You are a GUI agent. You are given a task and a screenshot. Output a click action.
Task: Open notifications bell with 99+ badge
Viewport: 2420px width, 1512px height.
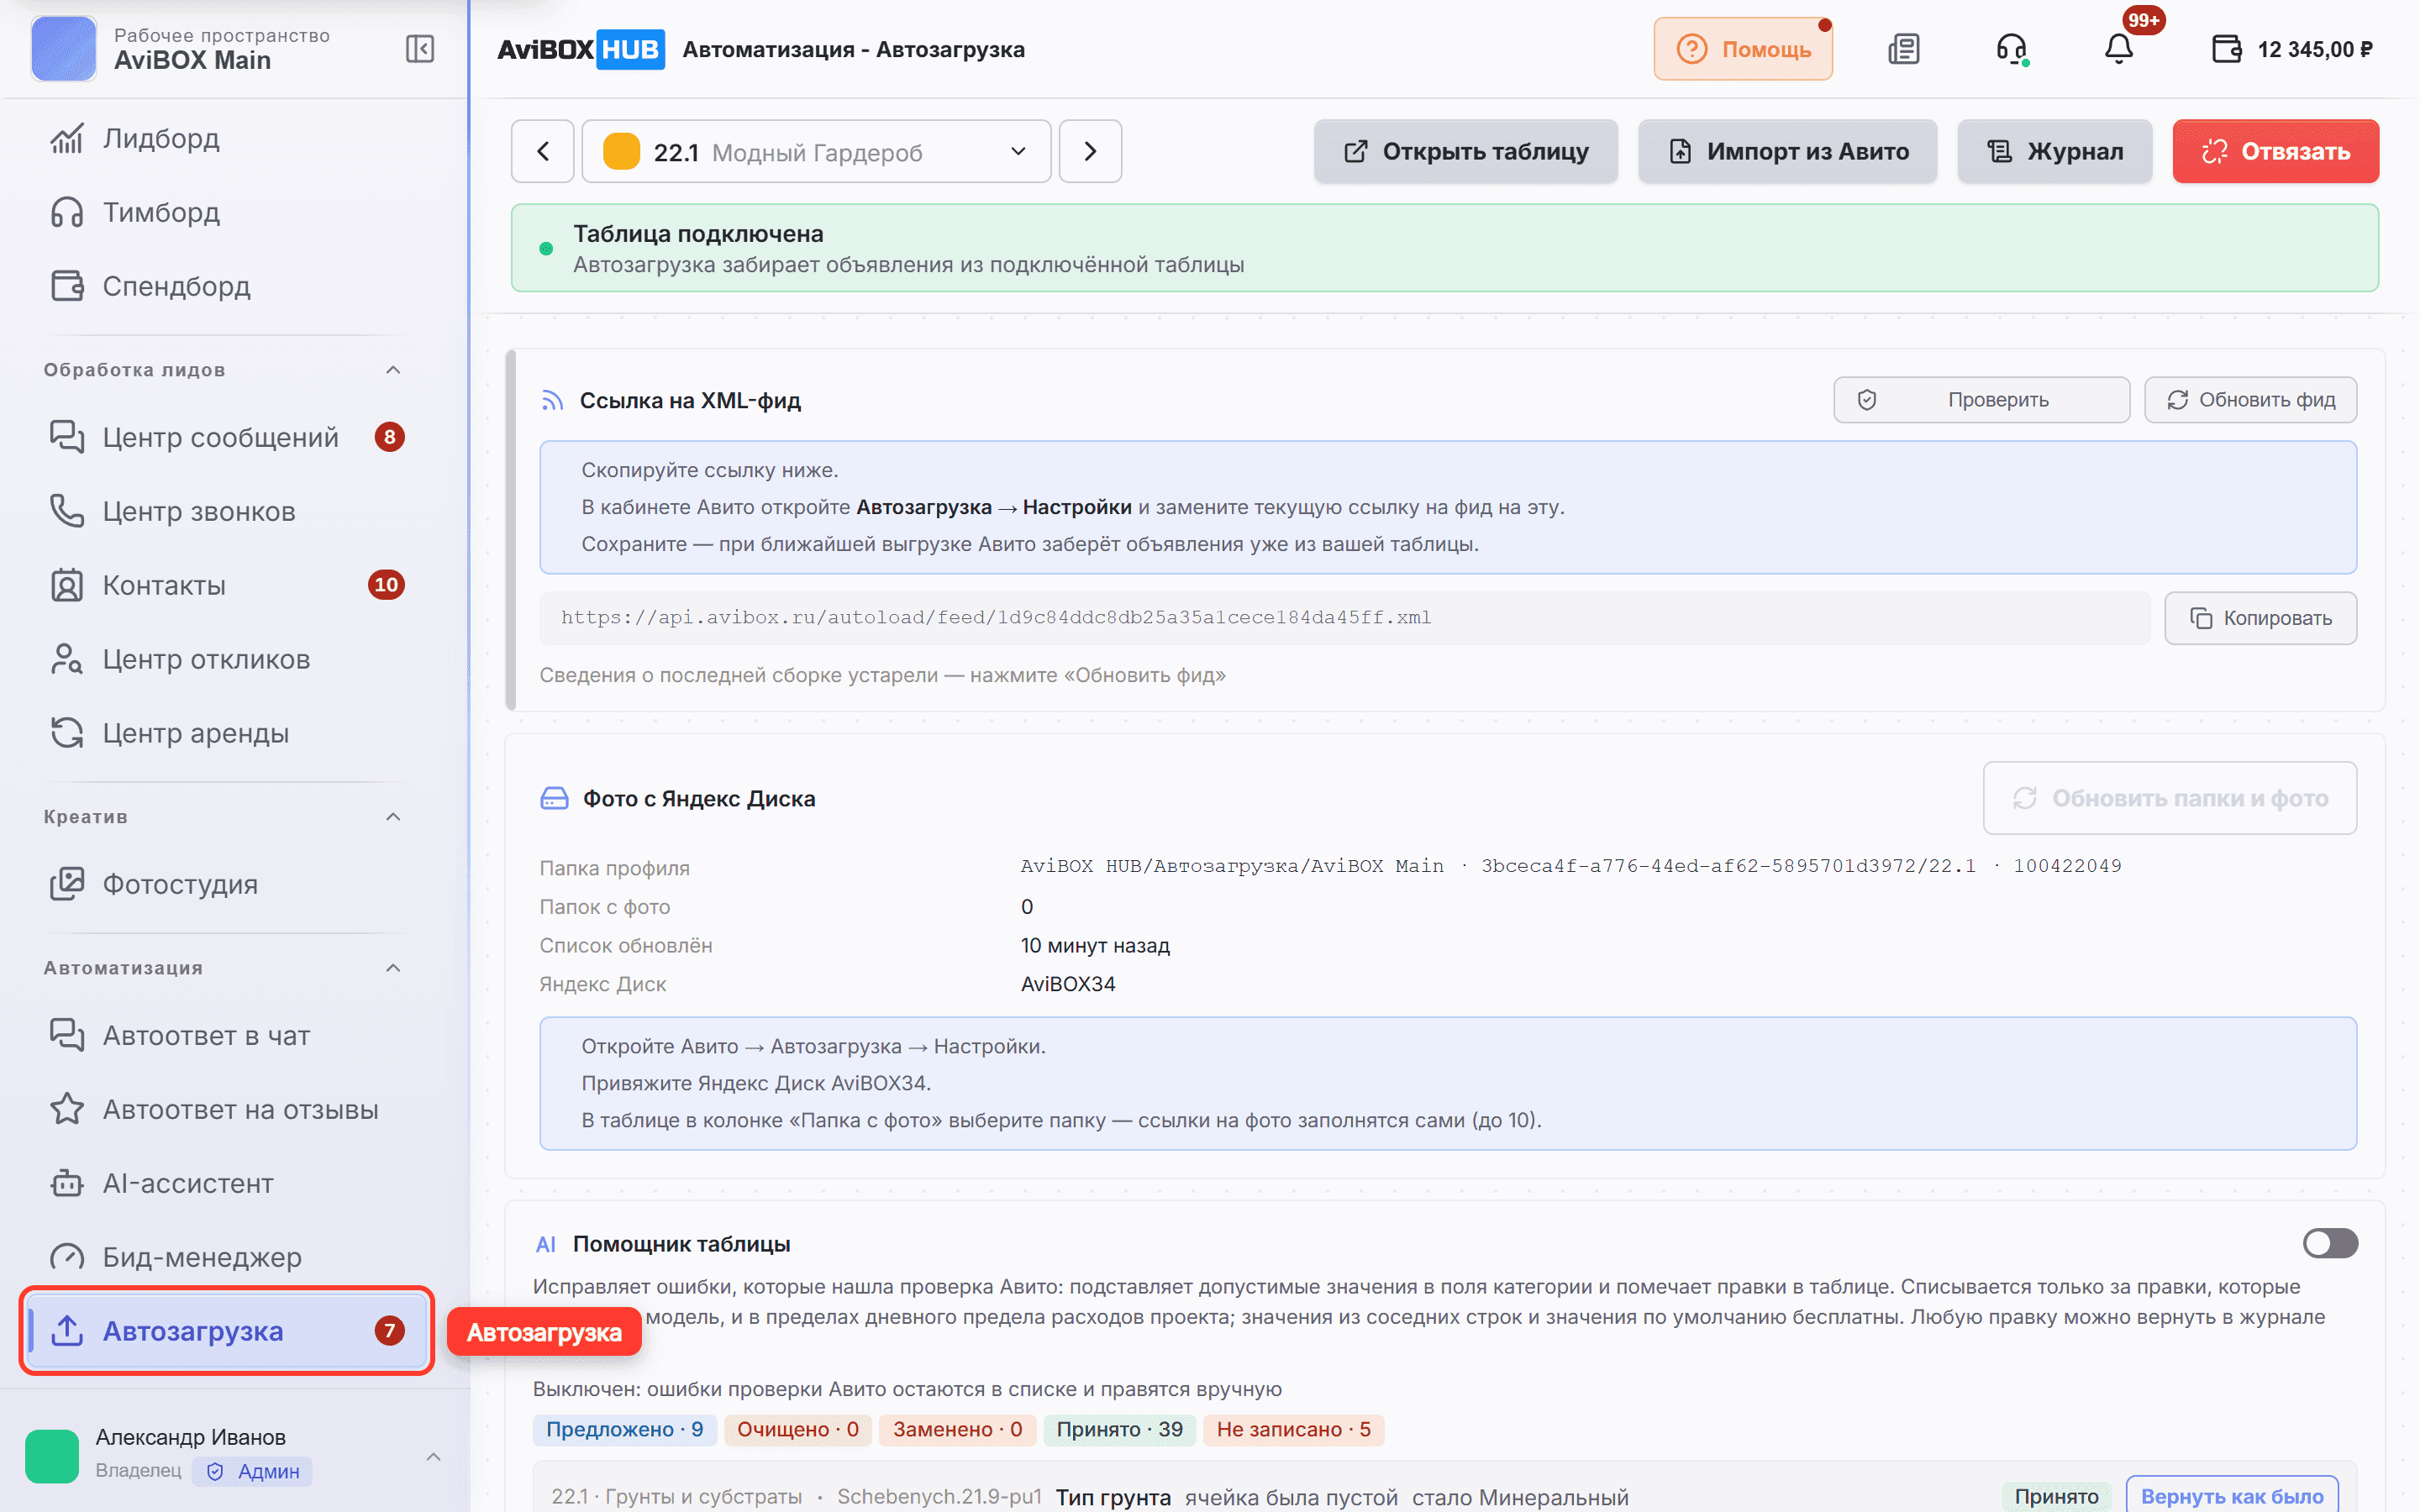(x=2119, y=49)
